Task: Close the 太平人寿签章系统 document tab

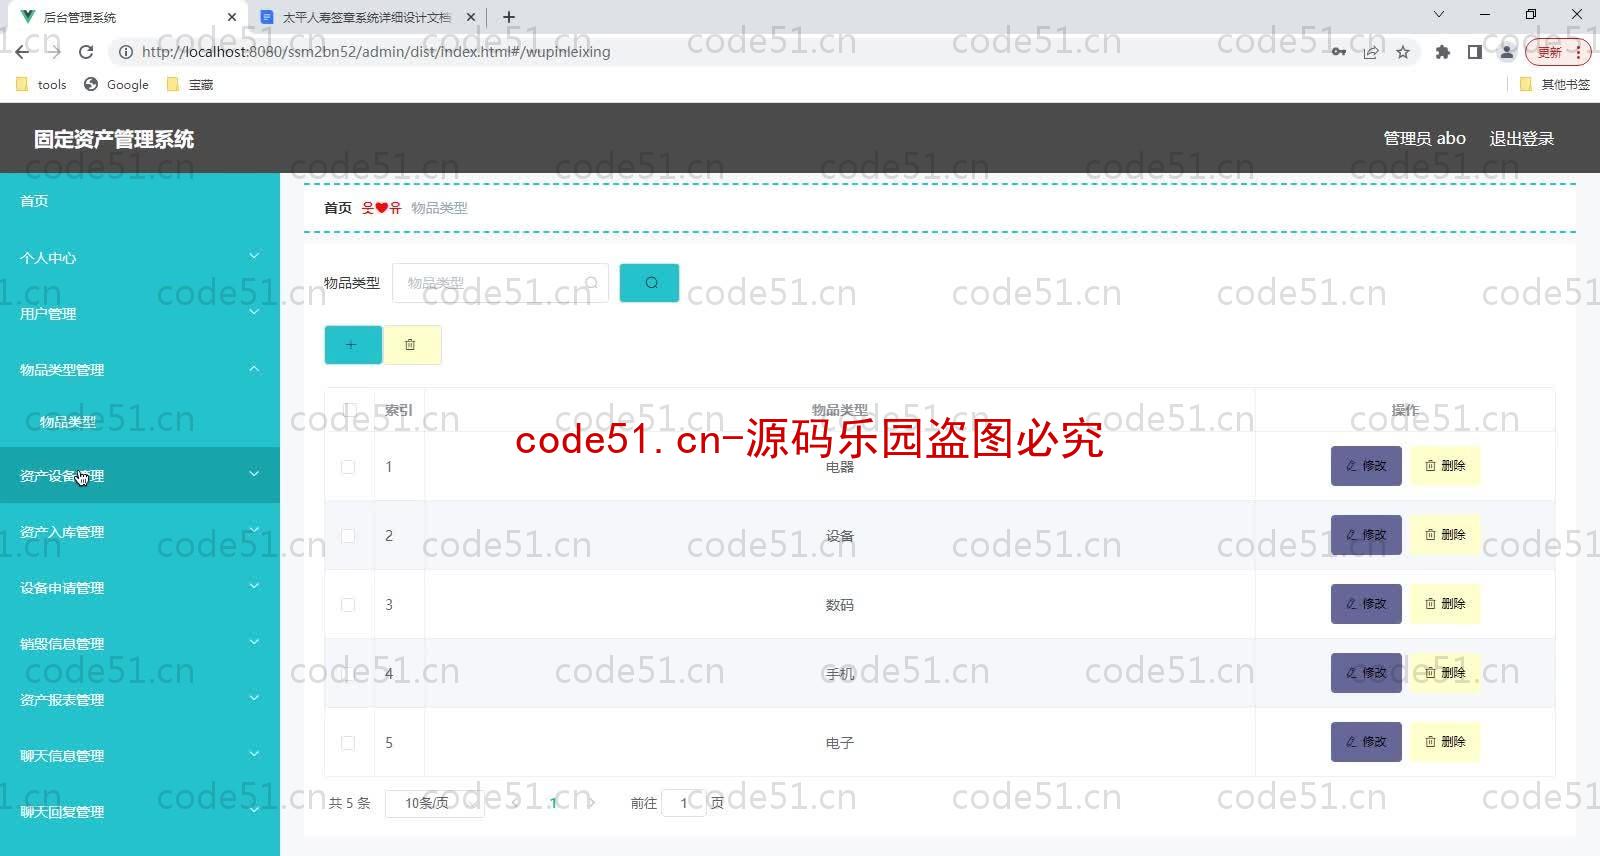Action: pyautogui.click(x=471, y=17)
